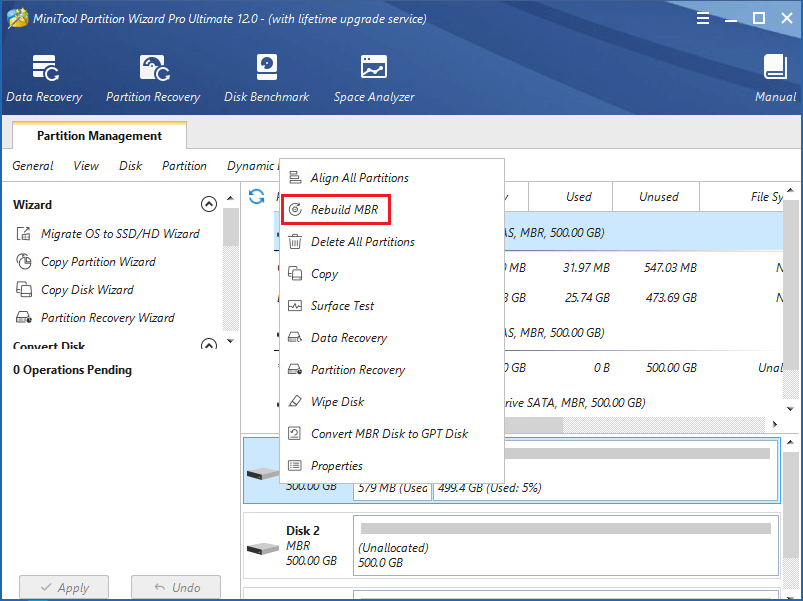Open the Partition menu

coord(184,166)
